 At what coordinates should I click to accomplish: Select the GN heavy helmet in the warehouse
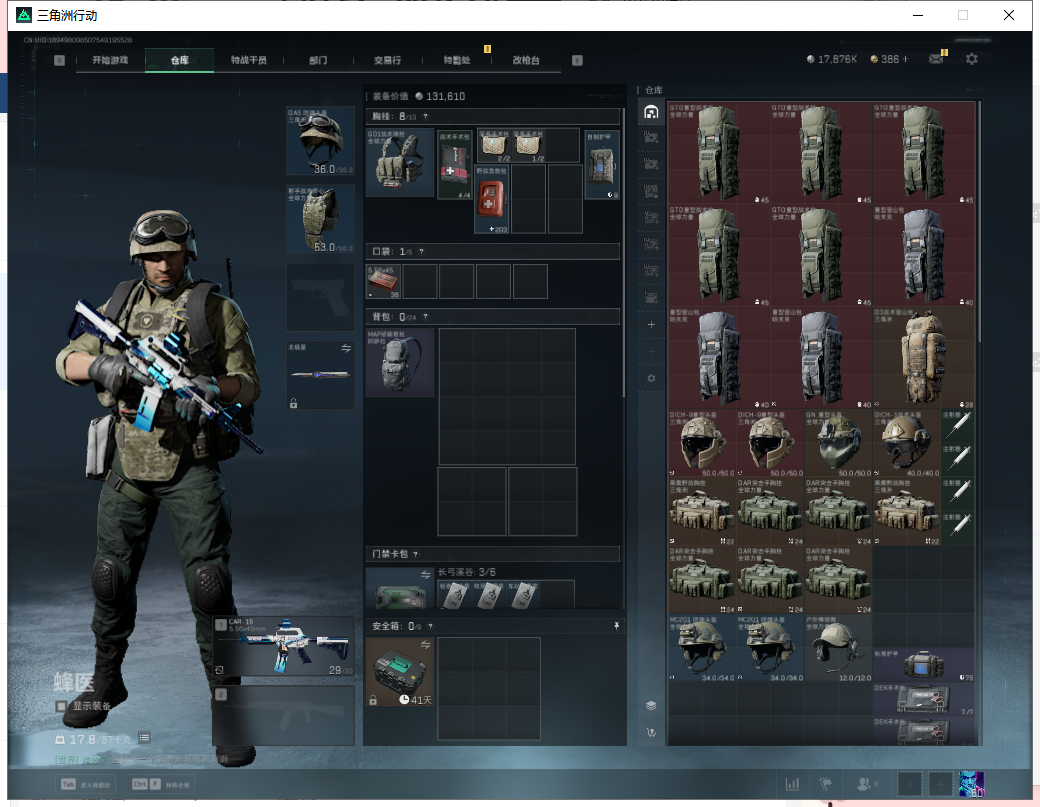coord(838,443)
